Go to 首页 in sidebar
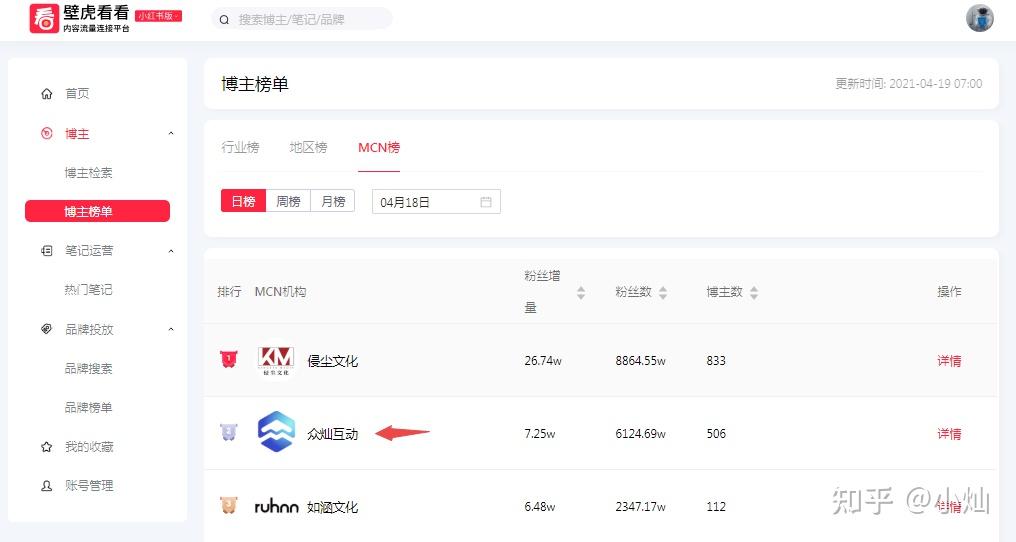 77,93
